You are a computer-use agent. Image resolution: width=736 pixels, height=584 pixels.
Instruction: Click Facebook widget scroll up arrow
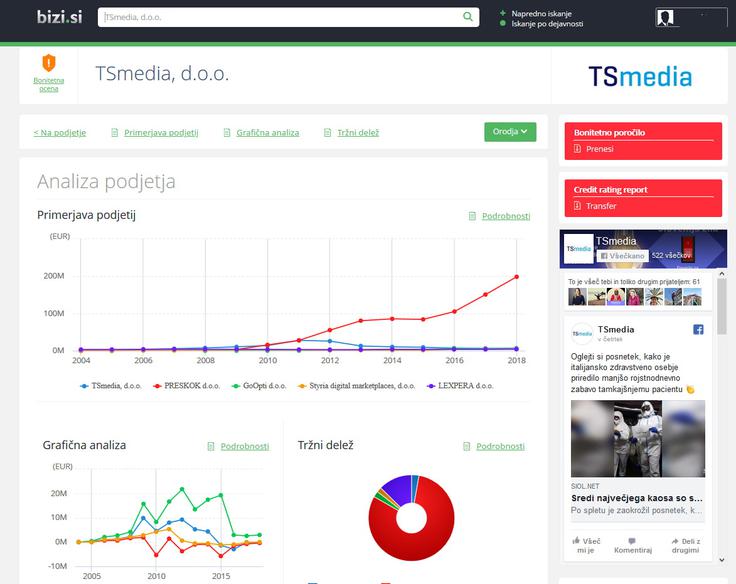[721, 273]
